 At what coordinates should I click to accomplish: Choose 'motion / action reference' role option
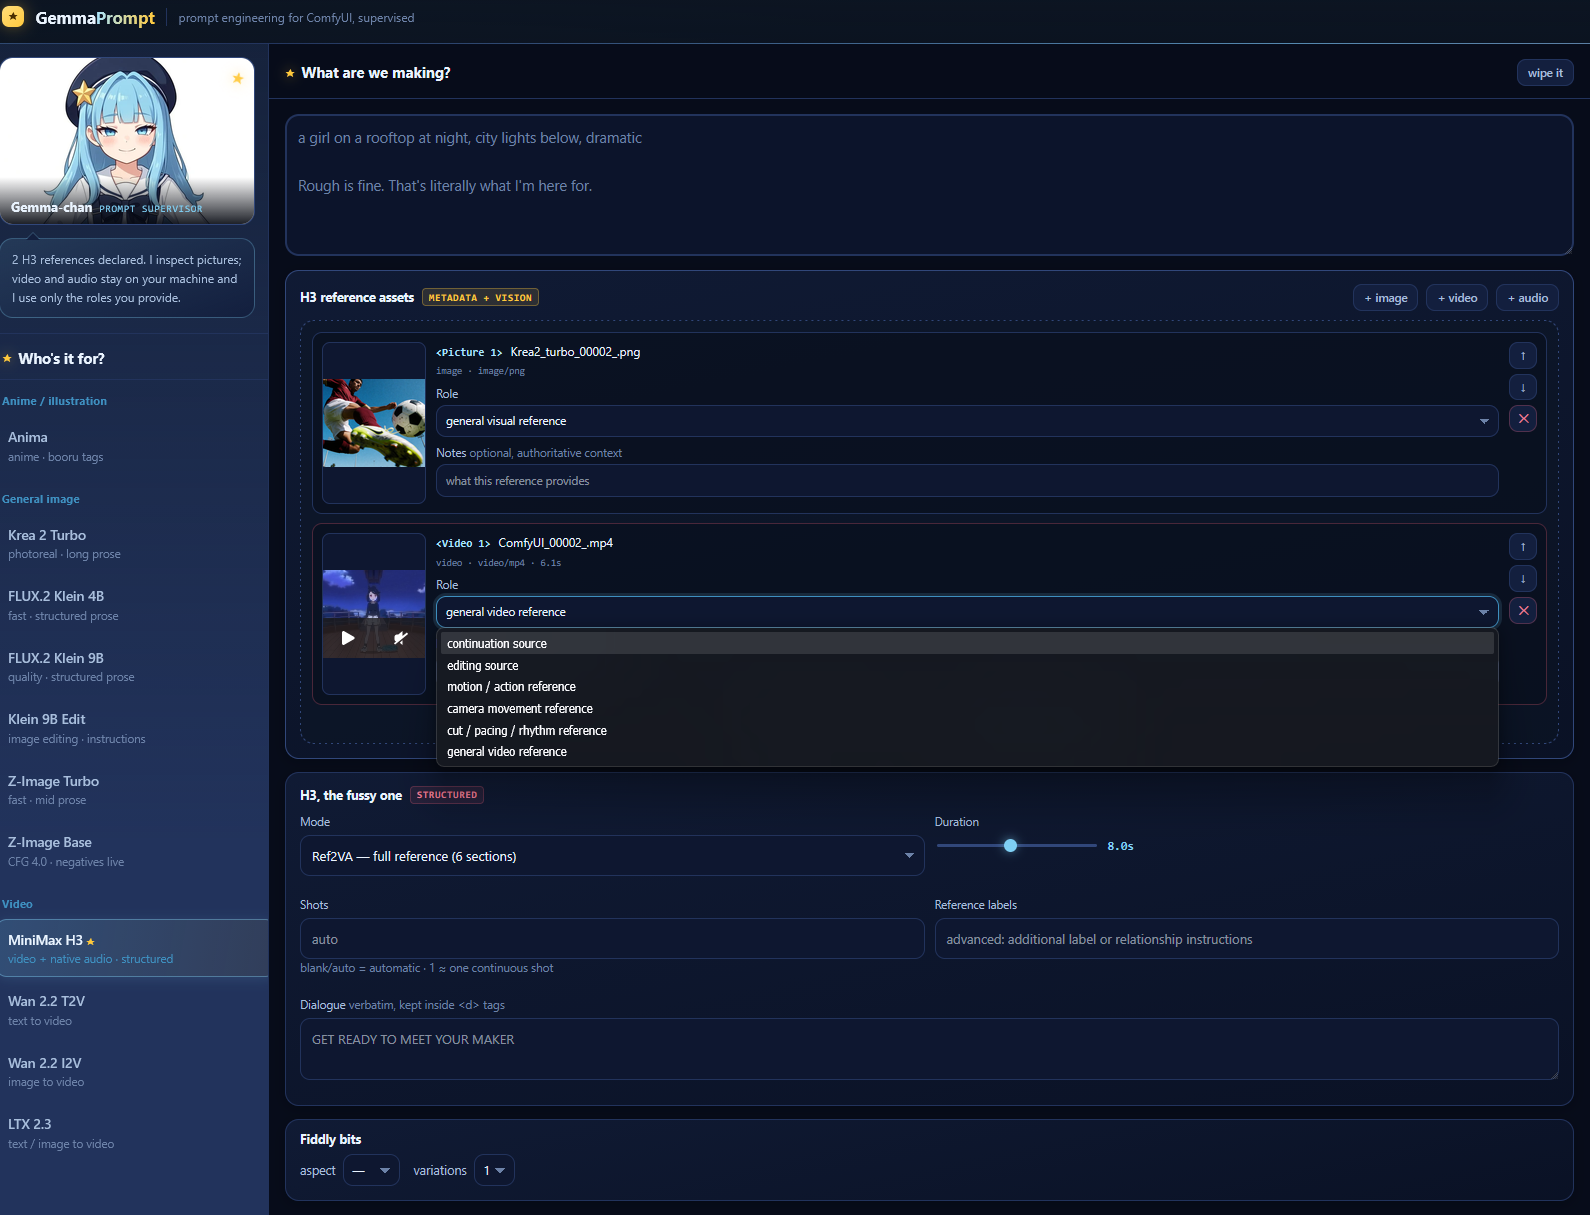[967, 687]
